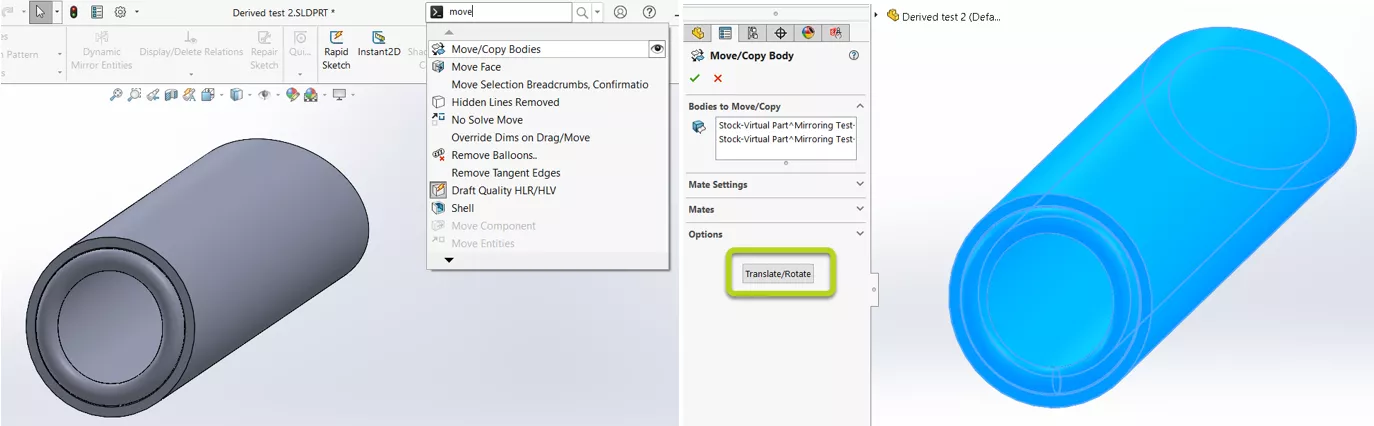Switch to the ConfigurationManager tab icon
The height and width of the screenshot is (426, 1374).
coord(752,33)
